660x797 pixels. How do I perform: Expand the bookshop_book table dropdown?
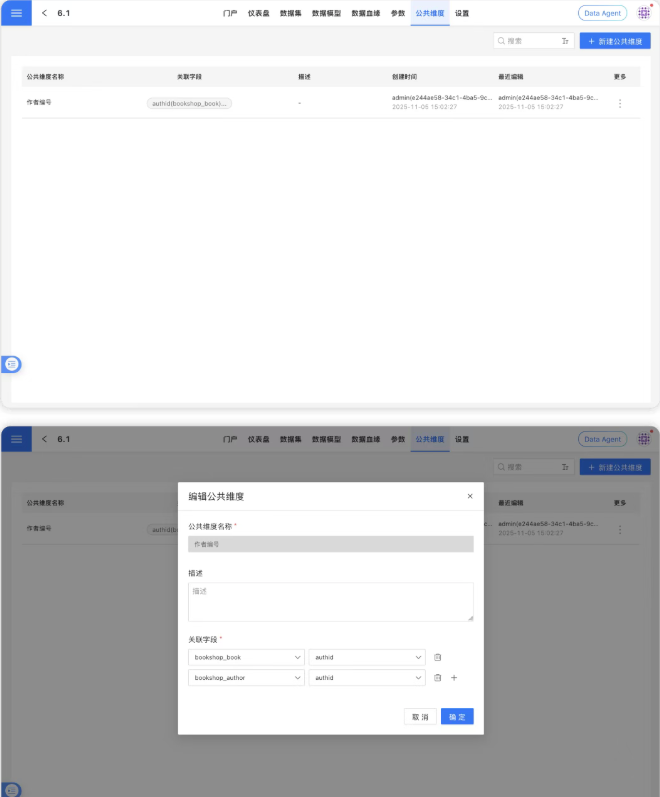(x=246, y=657)
